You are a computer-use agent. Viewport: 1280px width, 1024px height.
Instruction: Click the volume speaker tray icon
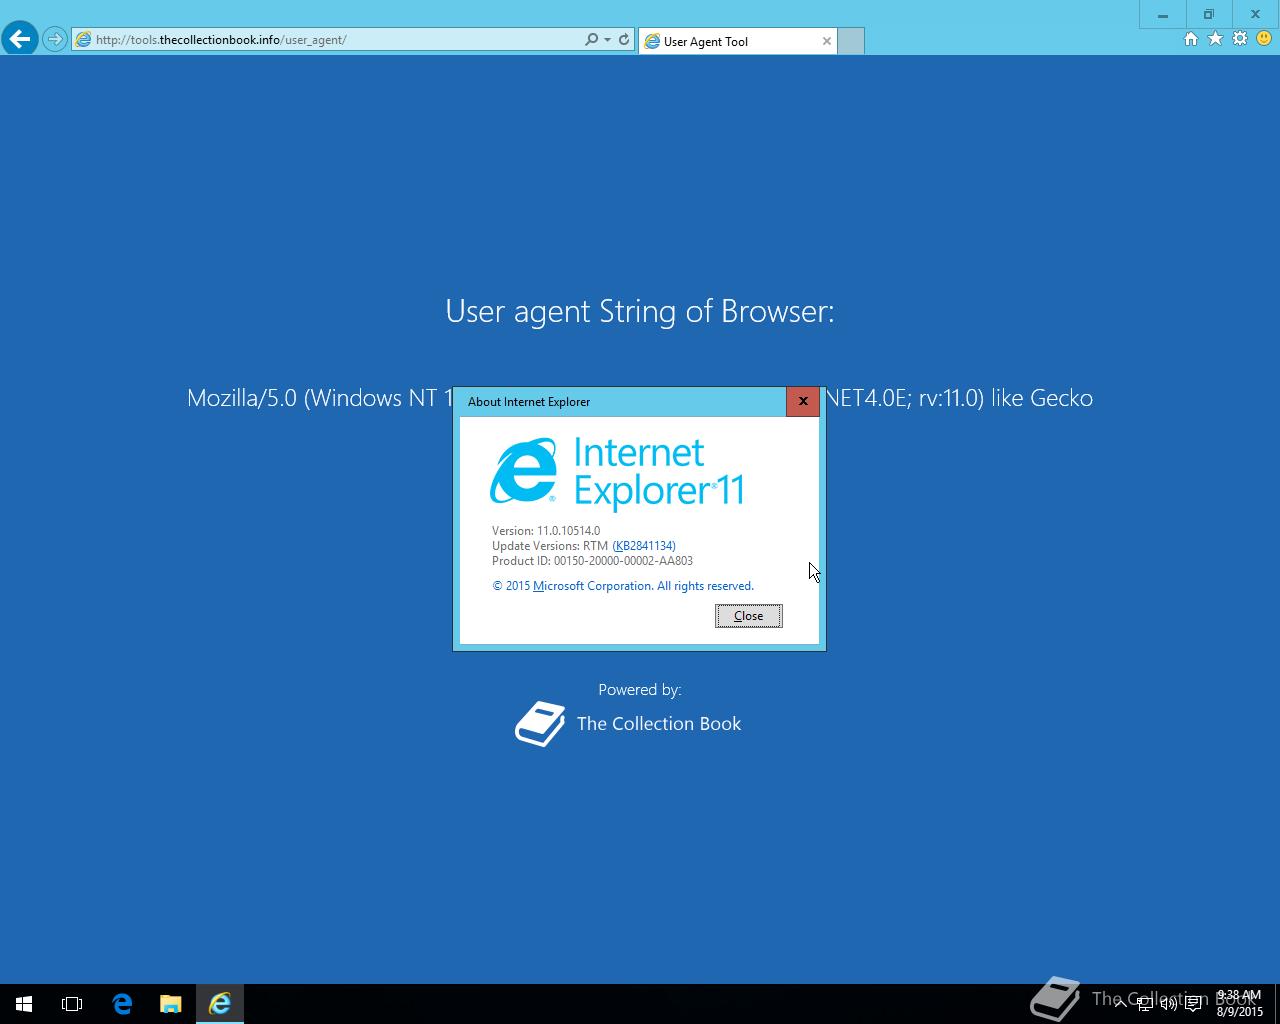coord(1169,1004)
